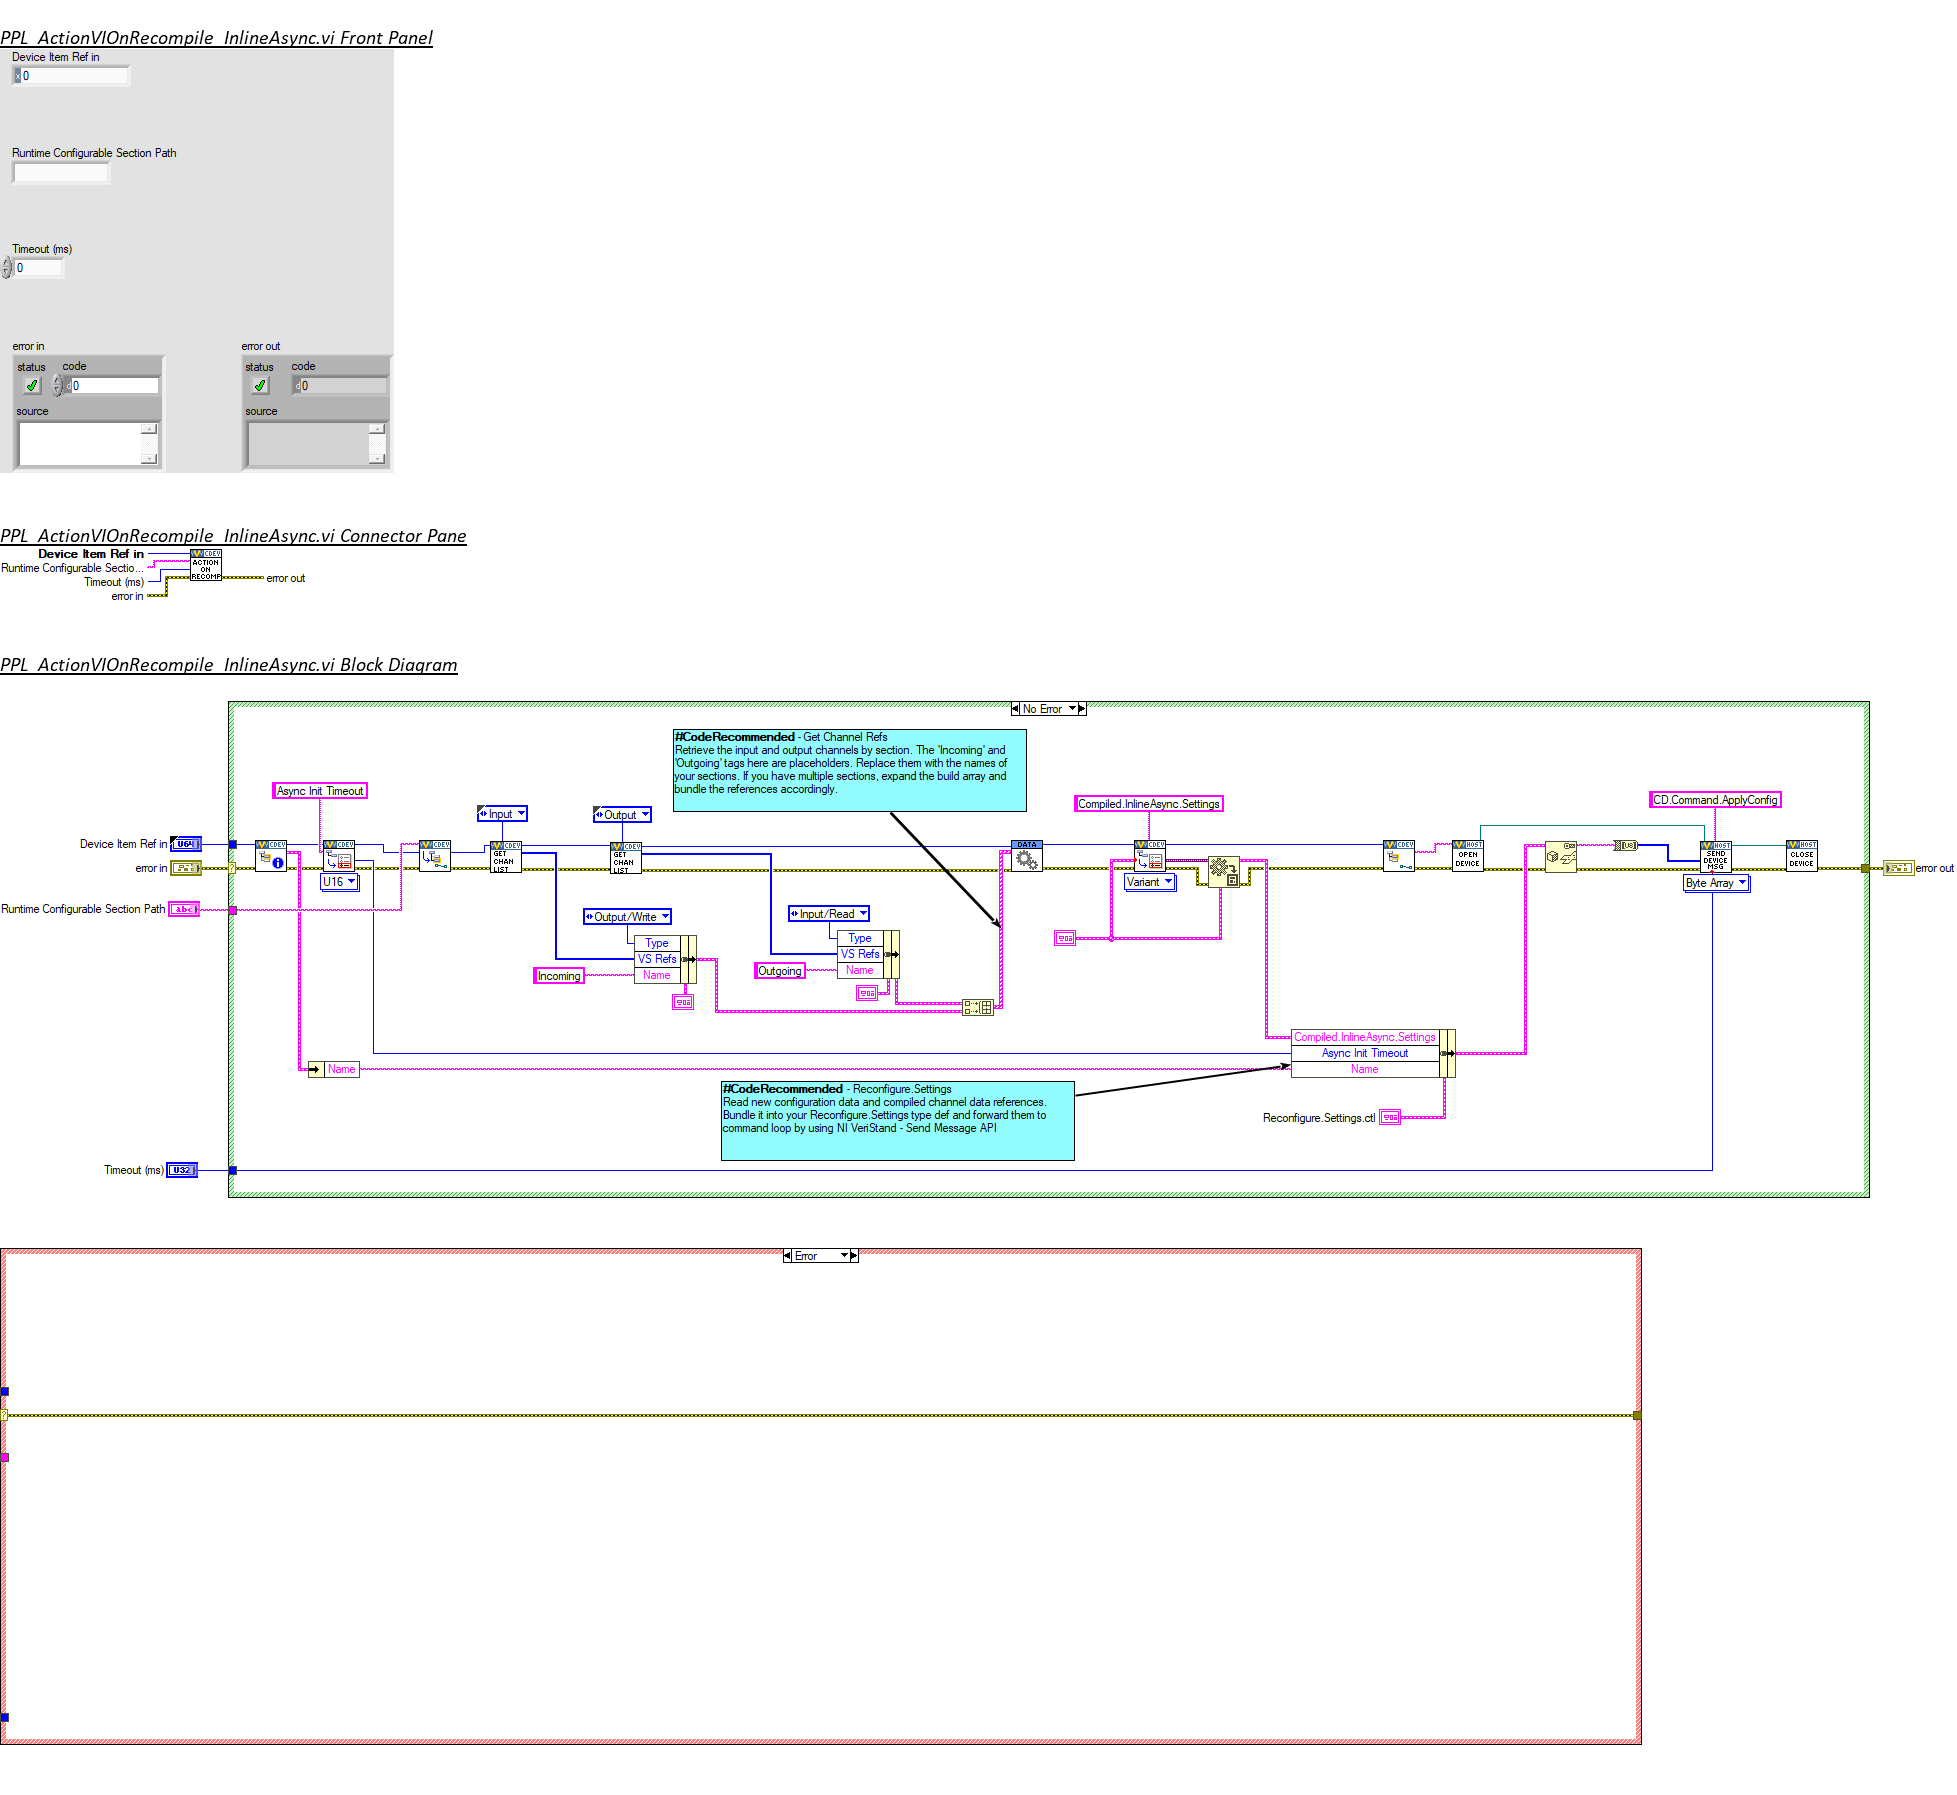The height and width of the screenshot is (1795, 1957).
Task: Click the connector pane Action On Recompile icon
Action: point(206,565)
